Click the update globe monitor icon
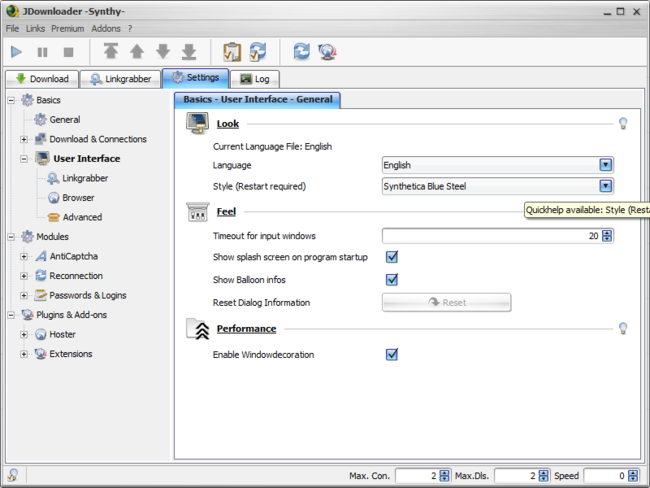Screen dimensions: 650x488 coord(327,52)
